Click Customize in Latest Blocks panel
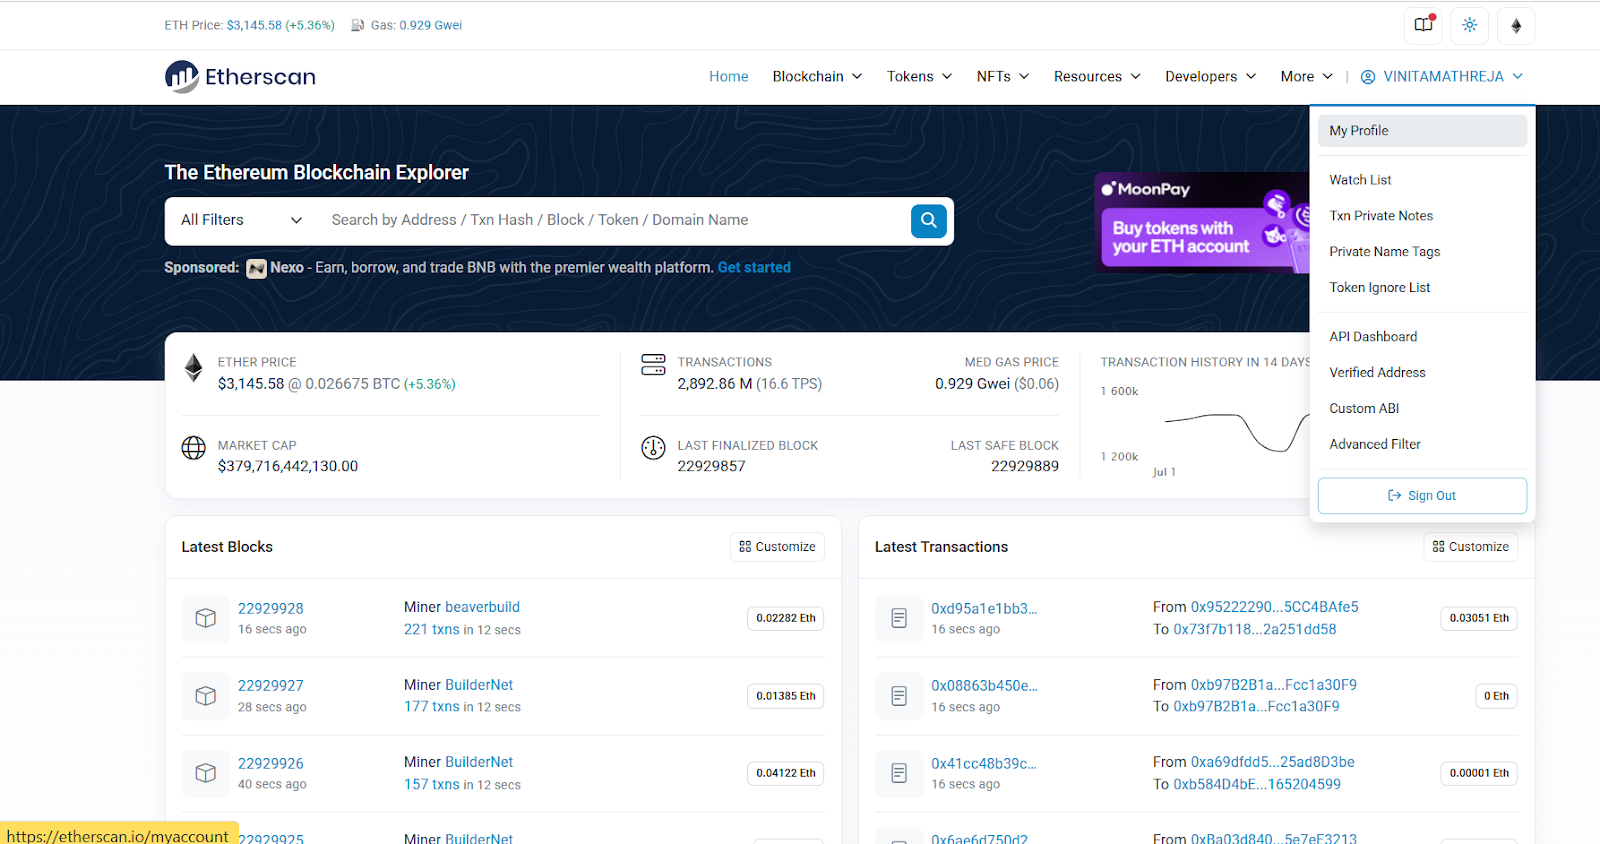 click(777, 547)
